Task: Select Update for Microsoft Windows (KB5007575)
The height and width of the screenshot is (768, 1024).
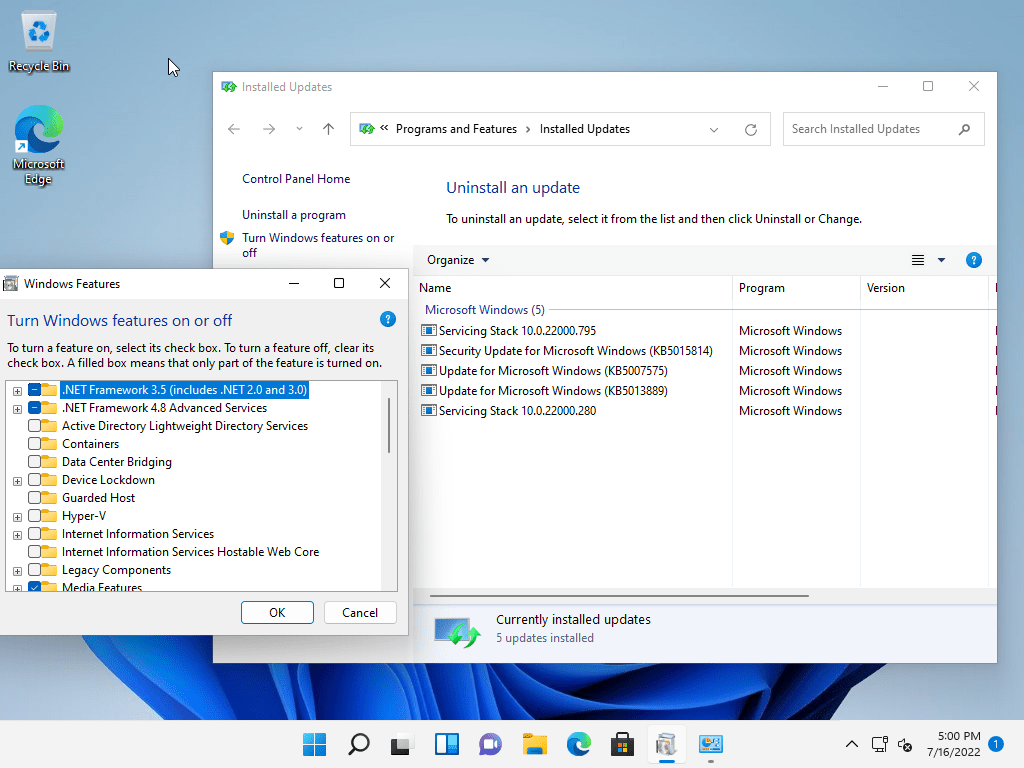Action: pyautogui.click(x=553, y=371)
